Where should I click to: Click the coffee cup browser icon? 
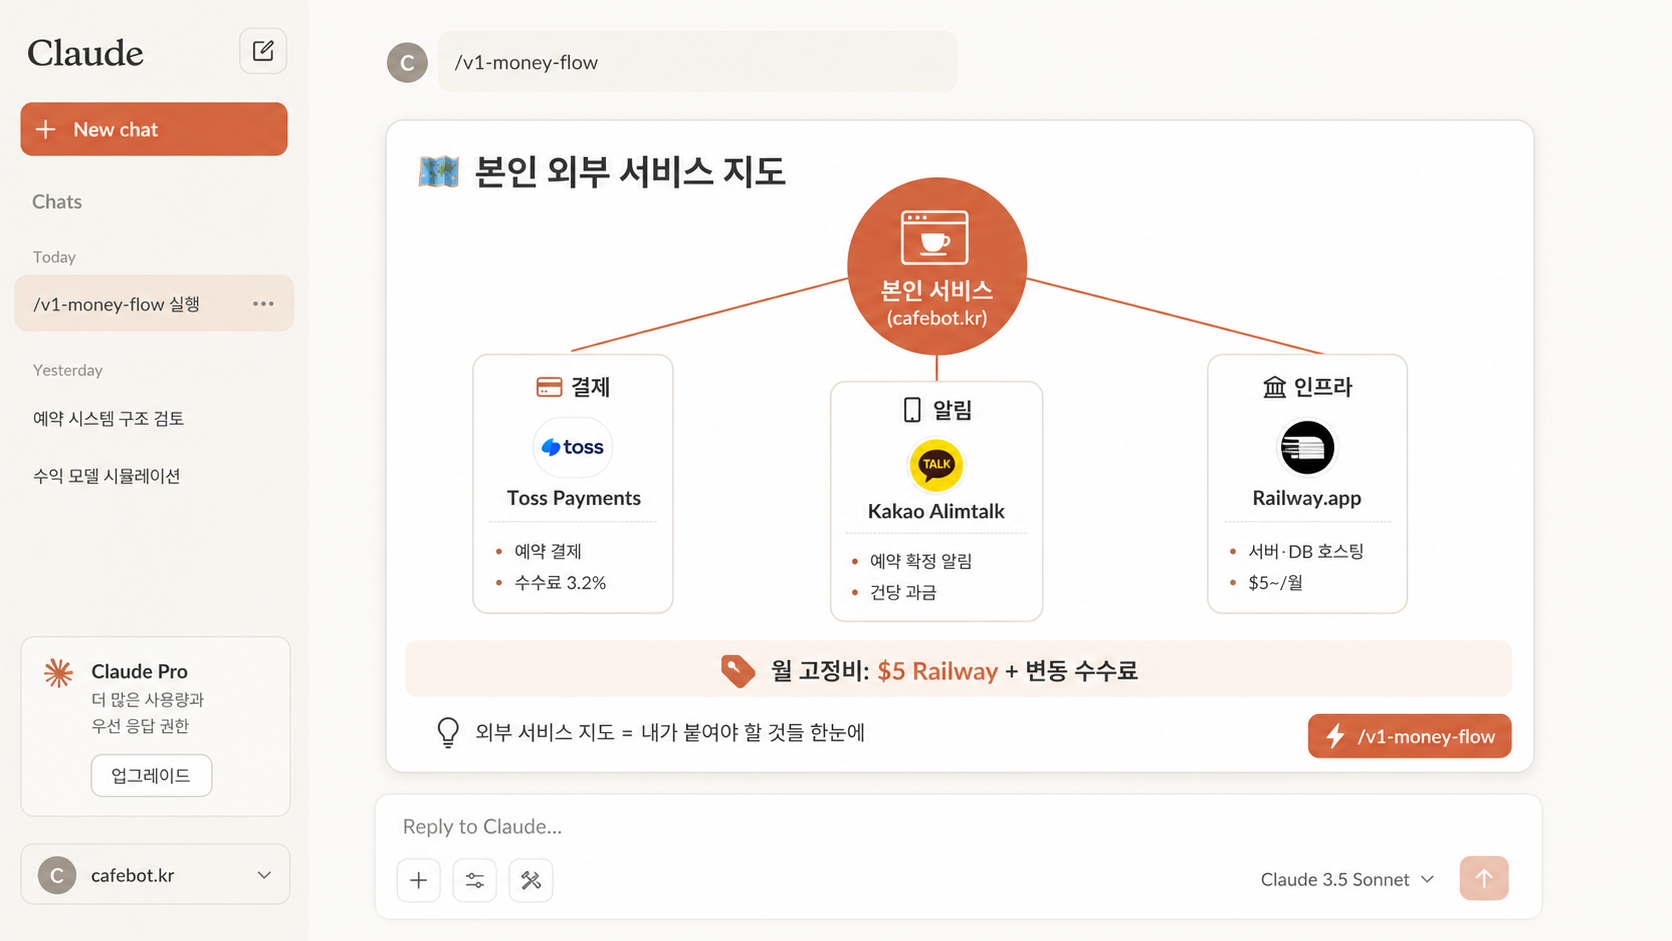(935, 238)
